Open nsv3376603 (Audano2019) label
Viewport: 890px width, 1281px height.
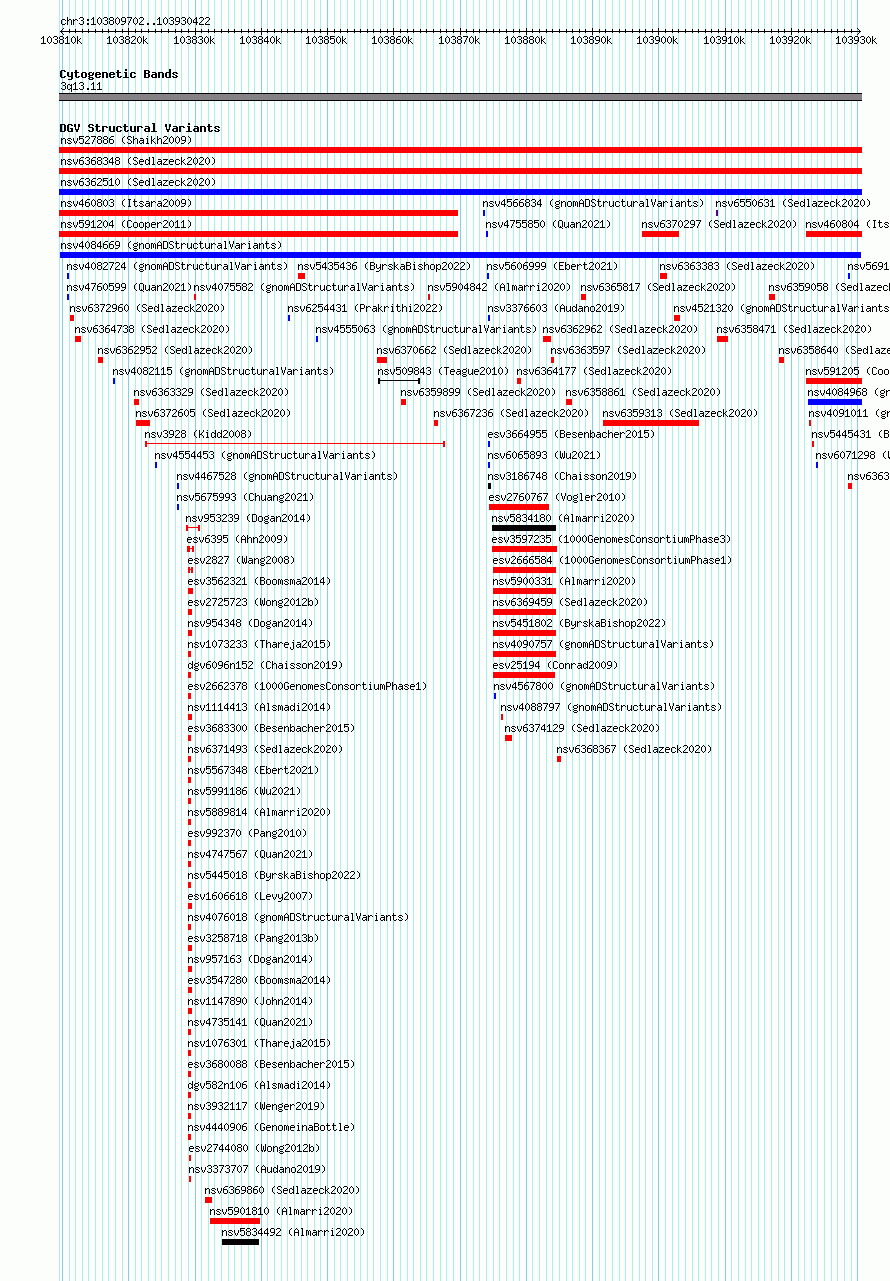coord(556,308)
